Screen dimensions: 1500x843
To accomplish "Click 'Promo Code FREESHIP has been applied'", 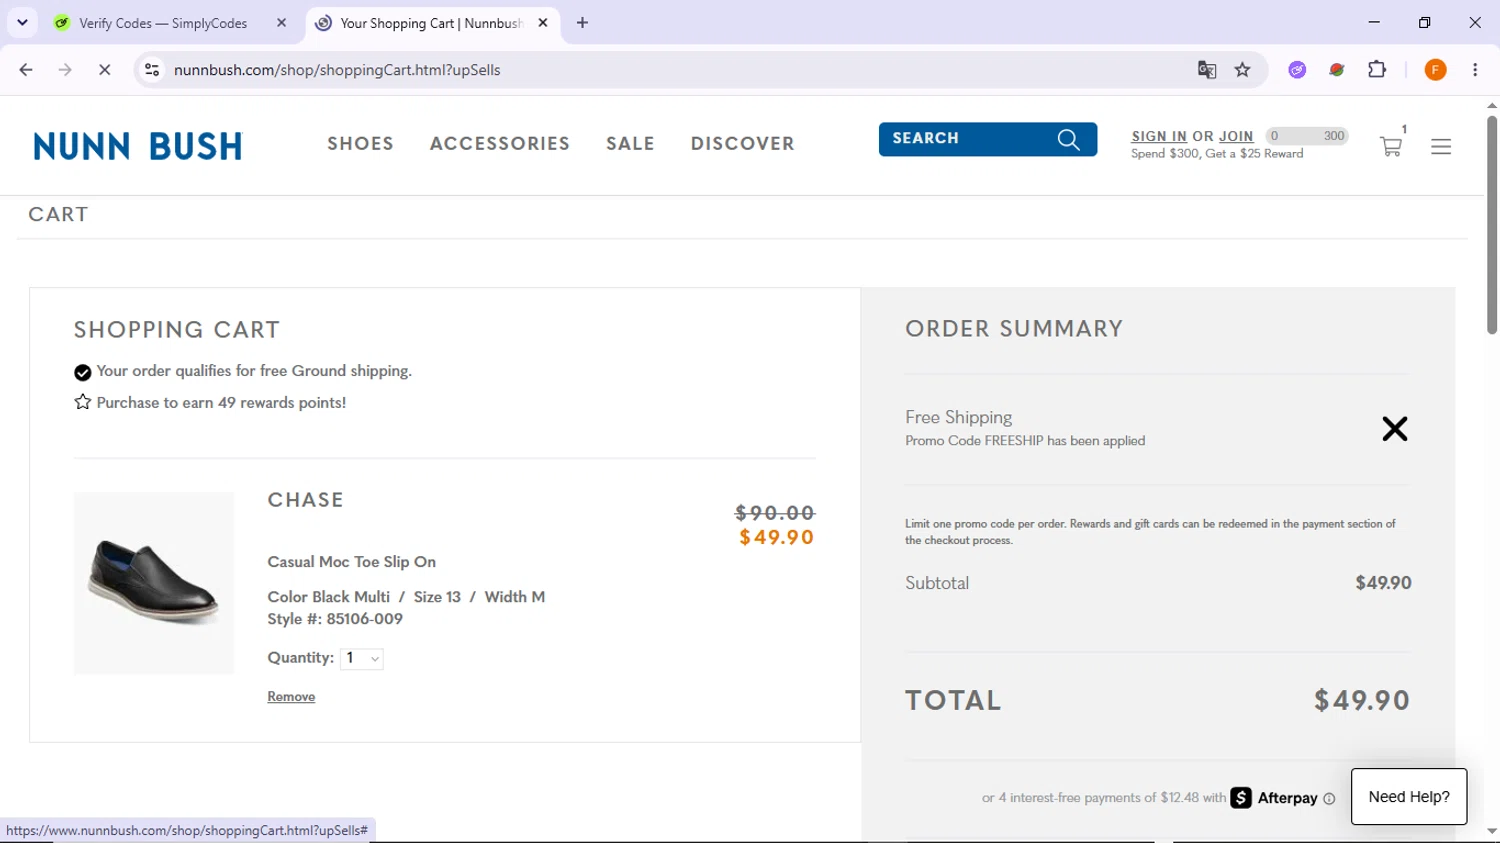I will tap(1025, 441).
